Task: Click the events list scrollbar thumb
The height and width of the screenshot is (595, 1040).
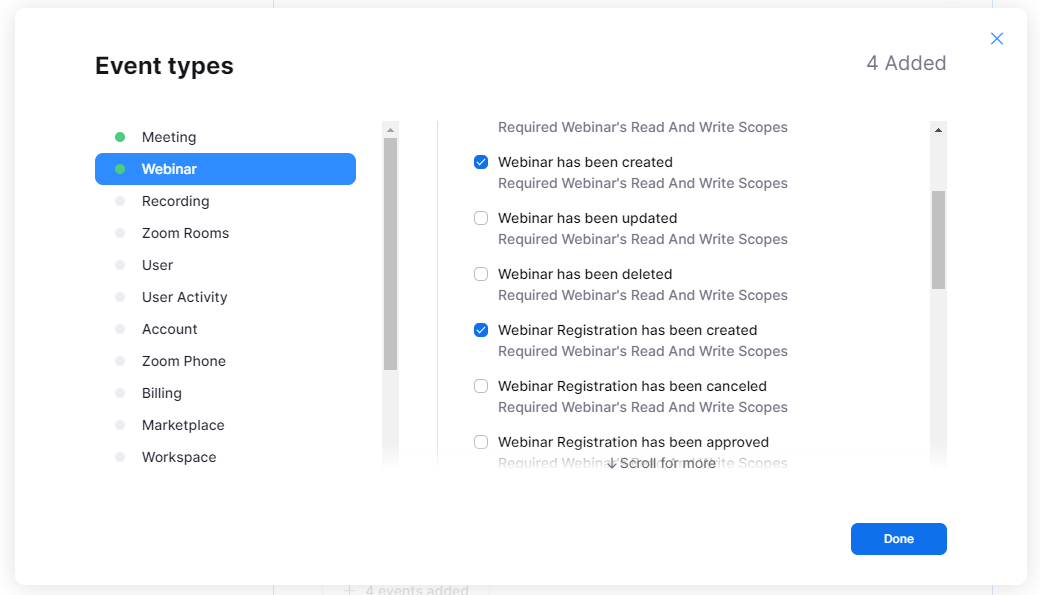Action: (x=938, y=240)
